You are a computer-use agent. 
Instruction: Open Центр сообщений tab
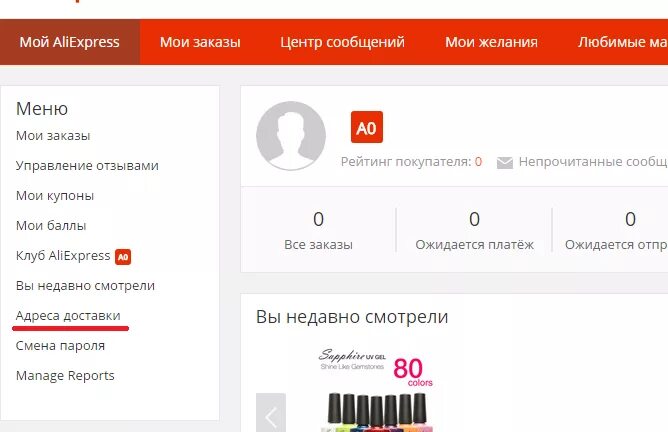tap(342, 42)
